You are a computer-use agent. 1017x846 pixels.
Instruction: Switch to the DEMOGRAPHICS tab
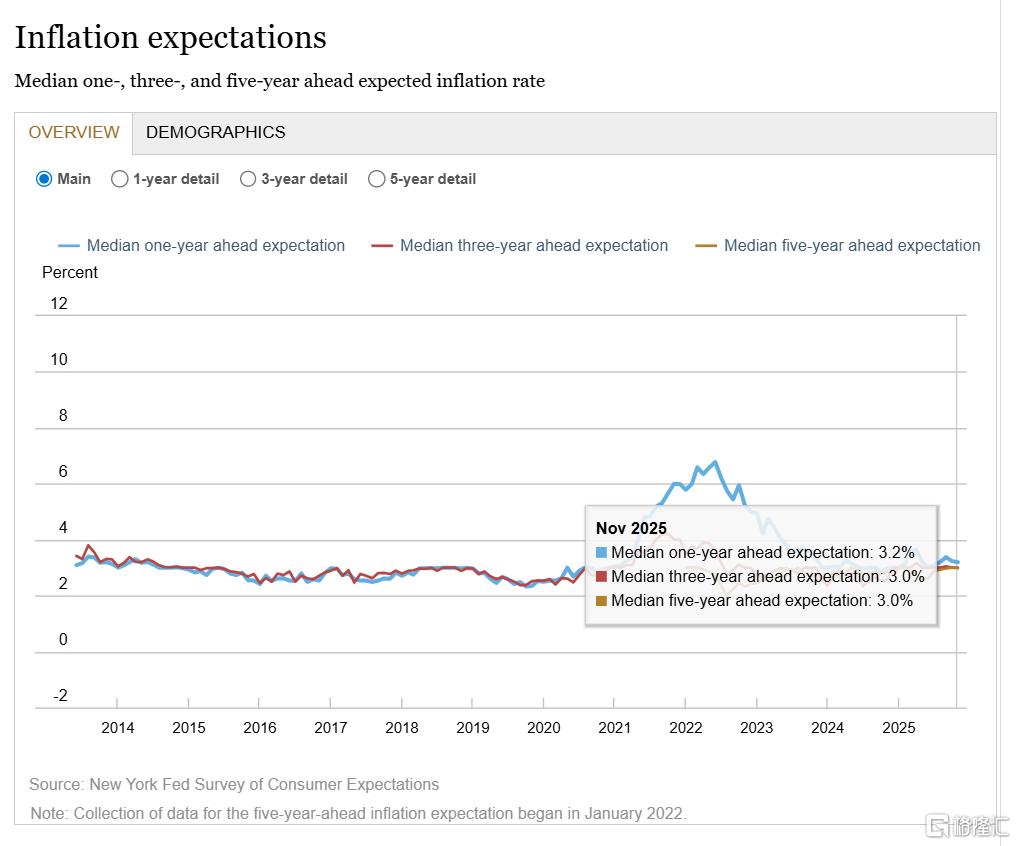[215, 132]
